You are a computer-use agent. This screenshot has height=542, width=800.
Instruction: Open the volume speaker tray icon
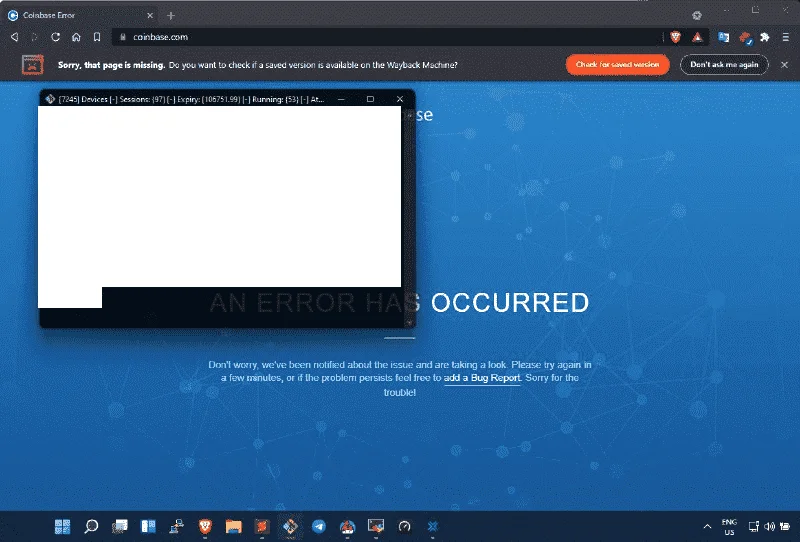click(769, 526)
